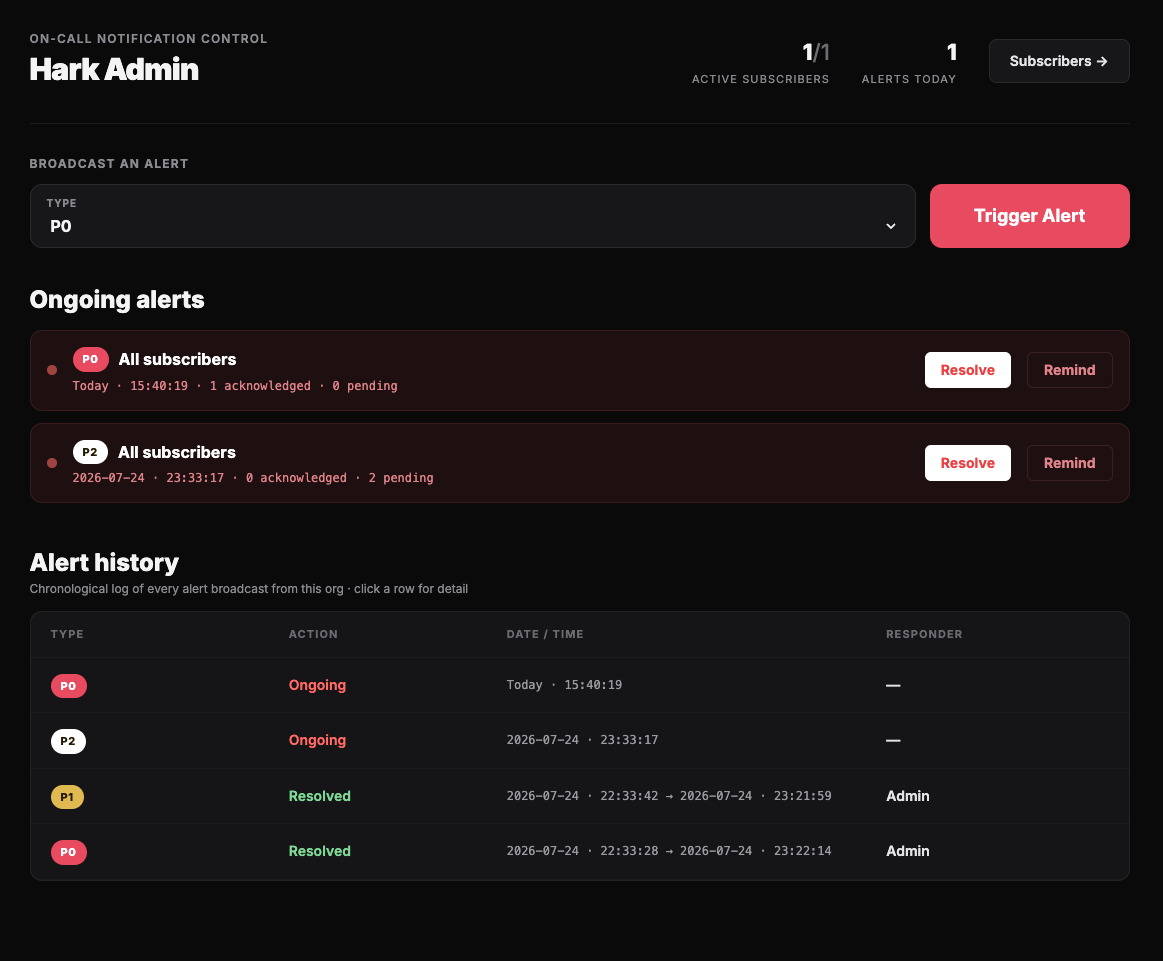Click the Hark Admin title
Screen dimensions: 1163x961
click(x=114, y=69)
